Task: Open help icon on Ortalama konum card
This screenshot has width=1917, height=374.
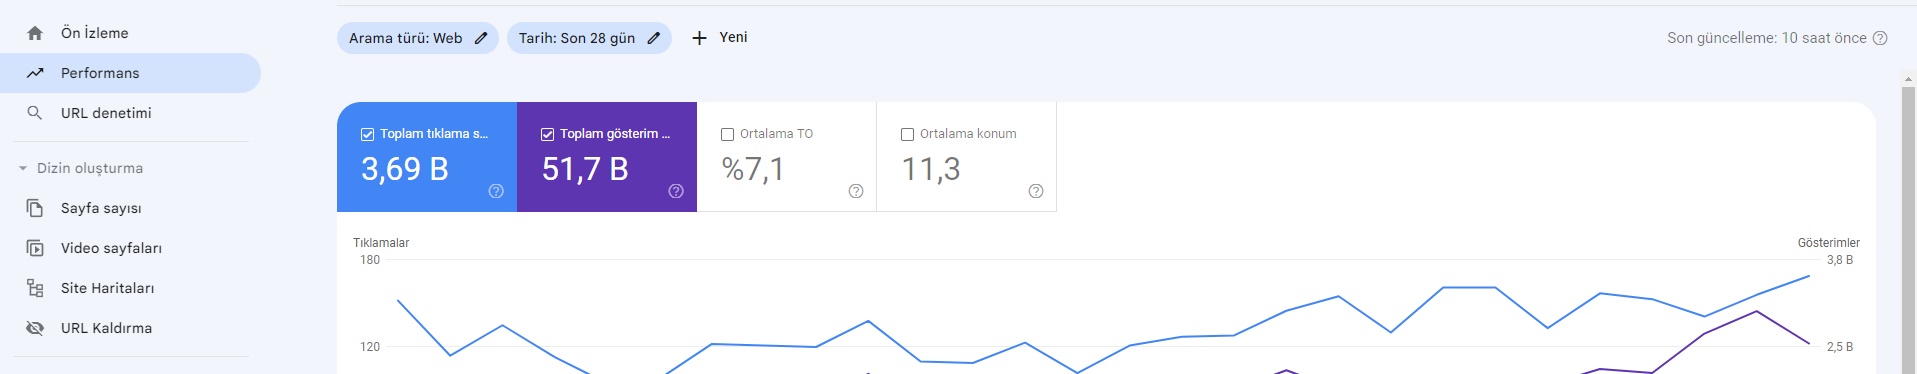Action: [1036, 191]
